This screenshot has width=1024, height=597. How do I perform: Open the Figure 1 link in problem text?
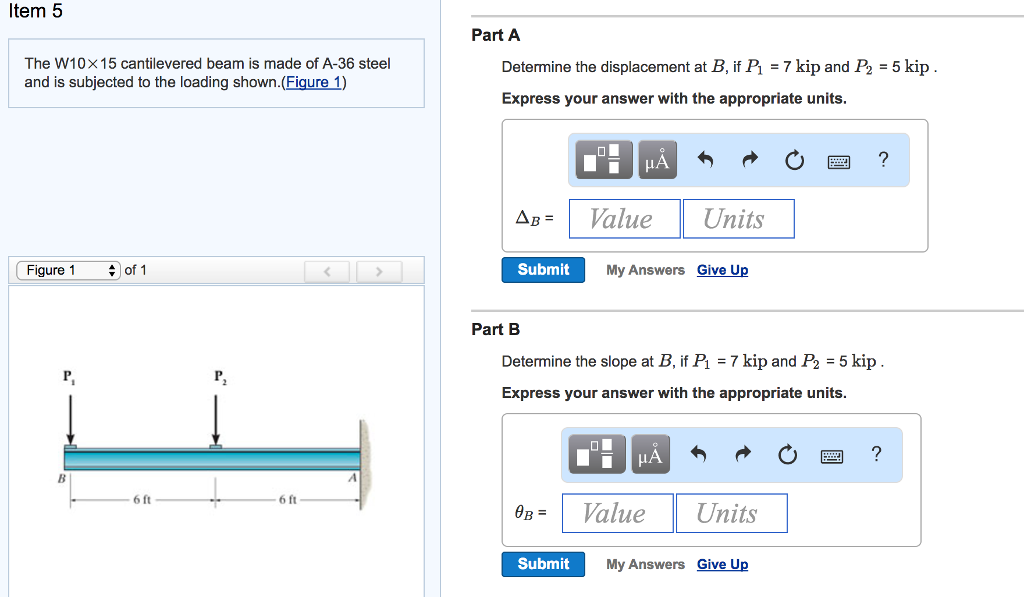click(x=313, y=82)
